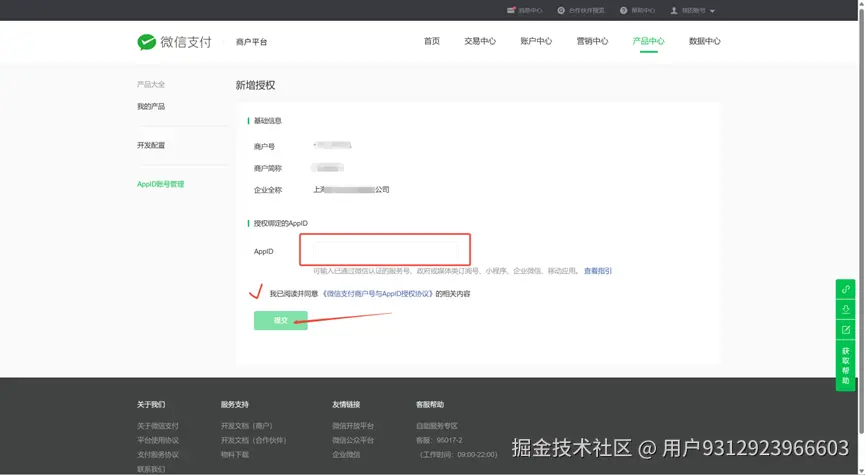Image resolution: width=865 pixels, height=475 pixels.
Task: Select the 产品中心 tab
Action: 649,41
